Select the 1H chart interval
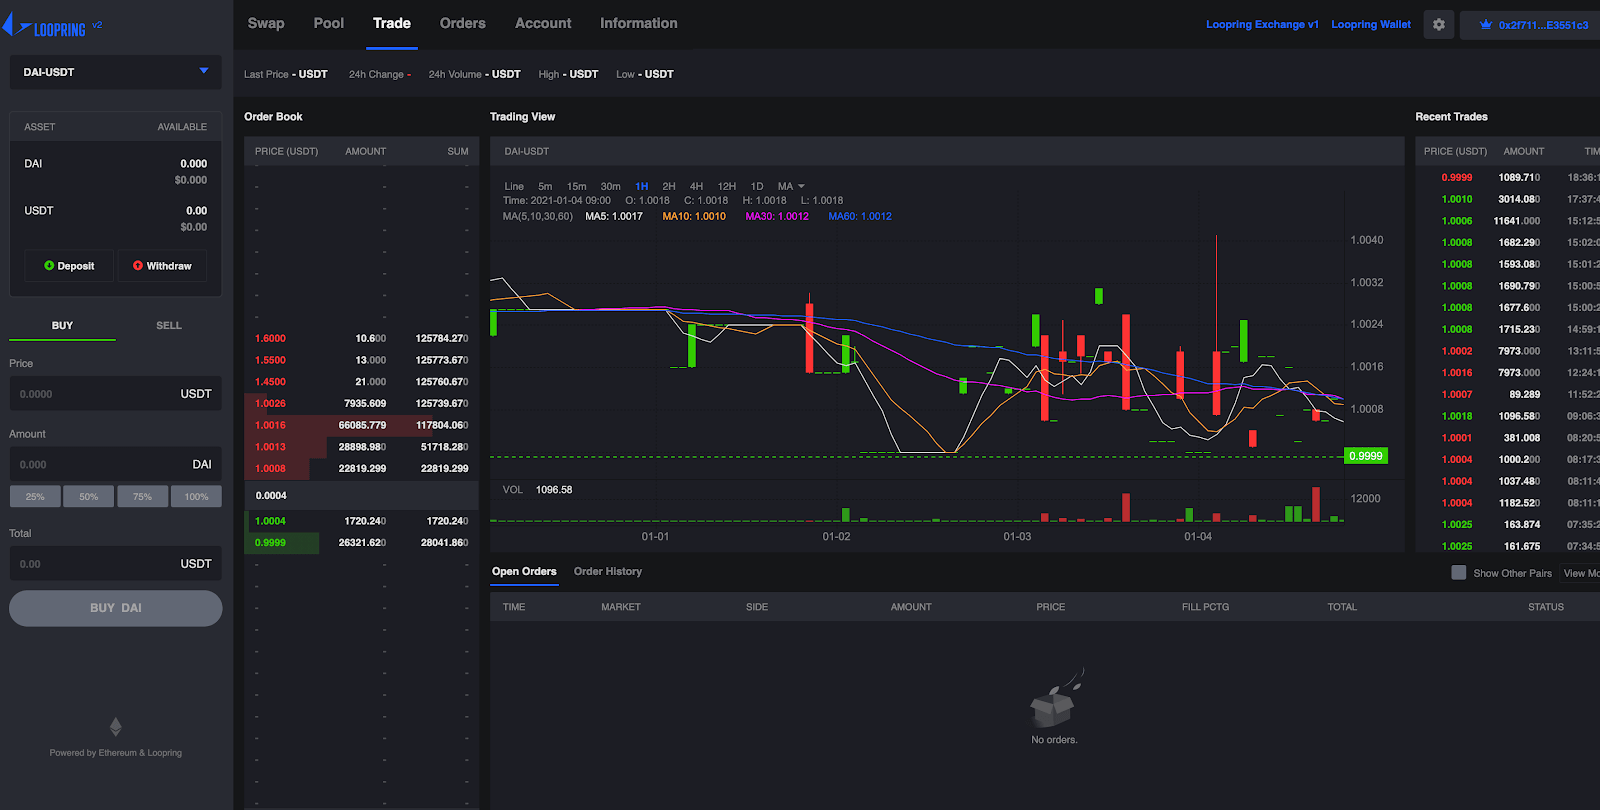Image resolution: width=1600 pixels, height=810 pixels. [x=642, y=186]
